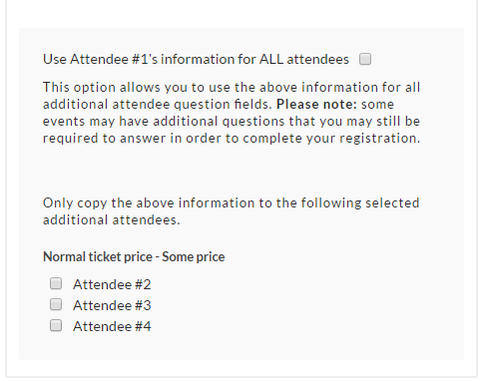The width and height of the screenshot is (480, 381).
Task: Click the 'Attendee #3' label text
Action: coord(112,305)
